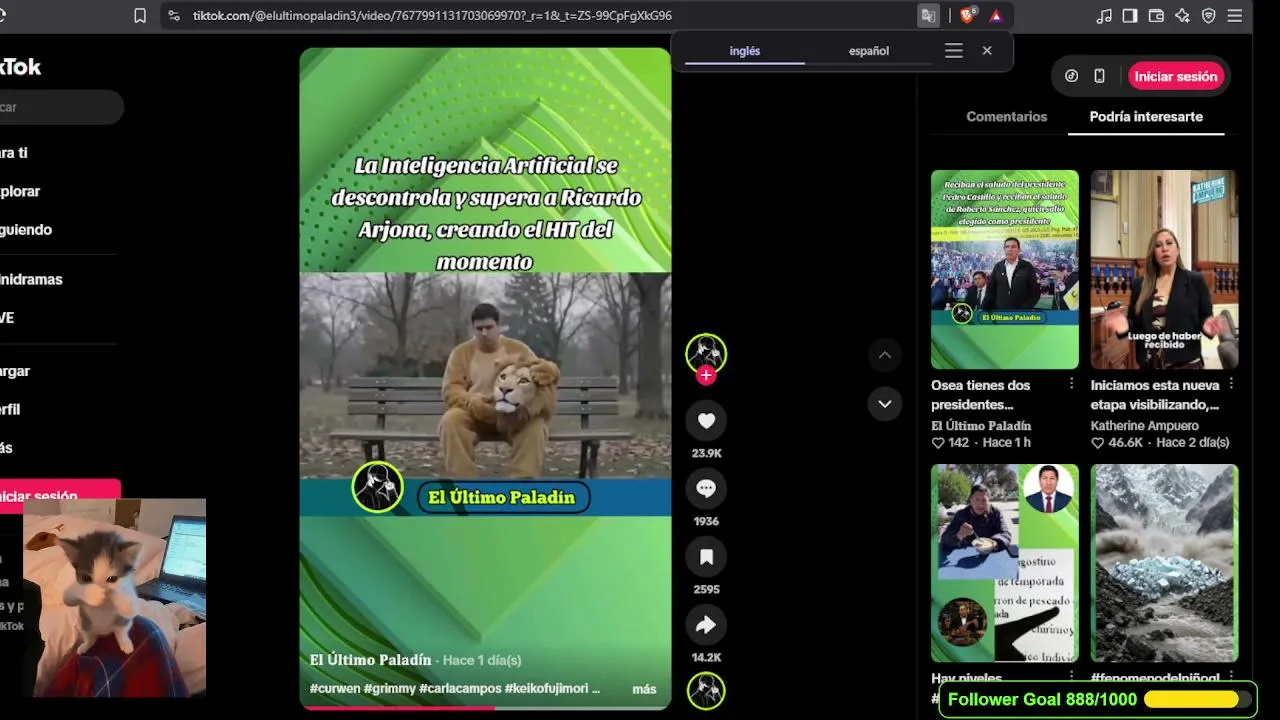Open the browser hamburger main menu

coord(1235,15)
